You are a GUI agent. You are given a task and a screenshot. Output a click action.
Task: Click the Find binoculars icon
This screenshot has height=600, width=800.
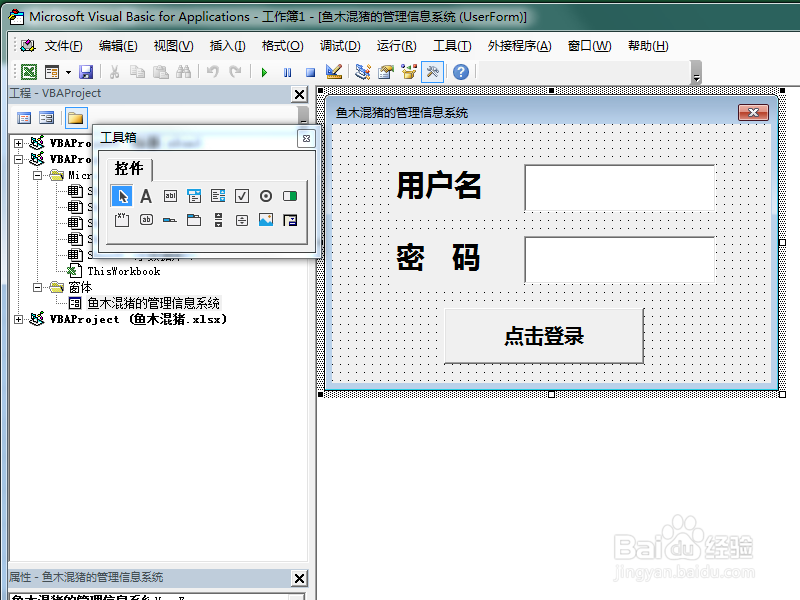point(183,72)
